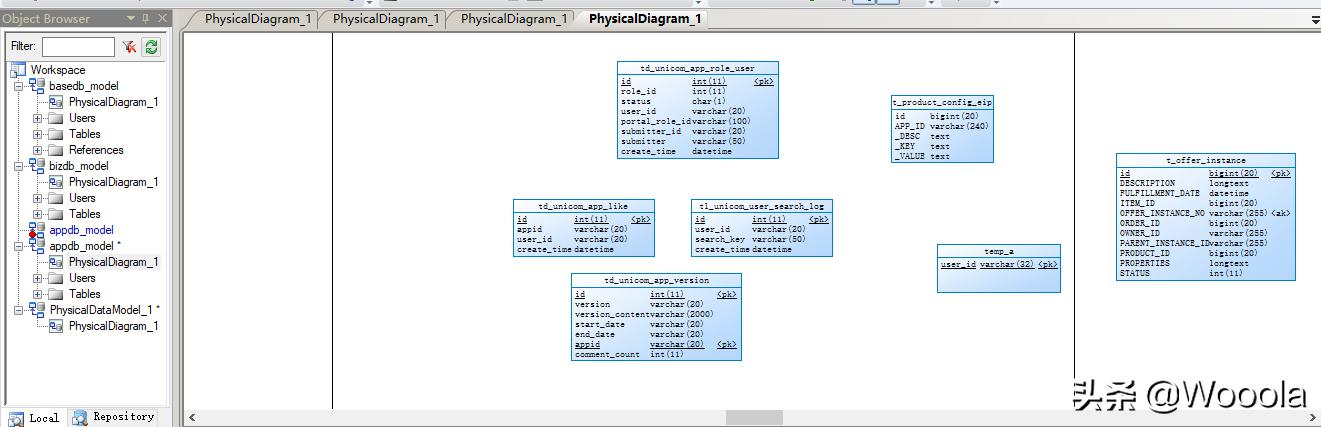This screenshot has height=427, width=1321.
Task: Click the red-marked appdb_model icon
Action: point(38,230)
